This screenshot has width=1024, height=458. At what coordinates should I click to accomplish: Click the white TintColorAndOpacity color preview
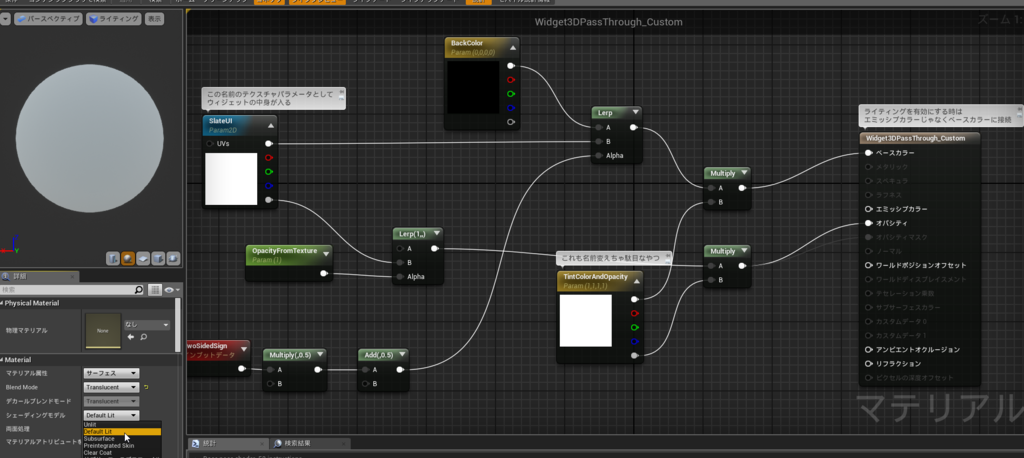point(586,320)
